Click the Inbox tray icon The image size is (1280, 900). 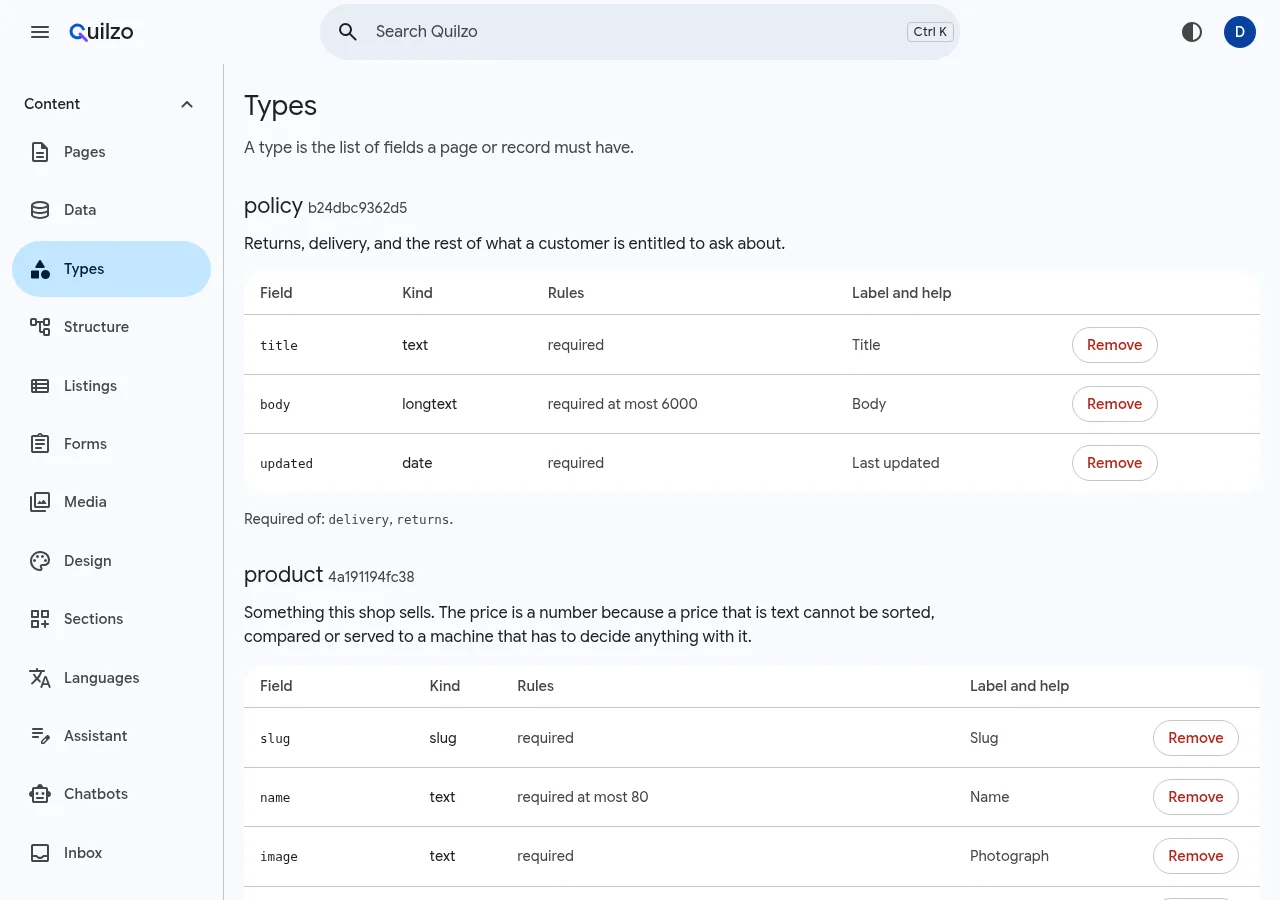[40, 853]
